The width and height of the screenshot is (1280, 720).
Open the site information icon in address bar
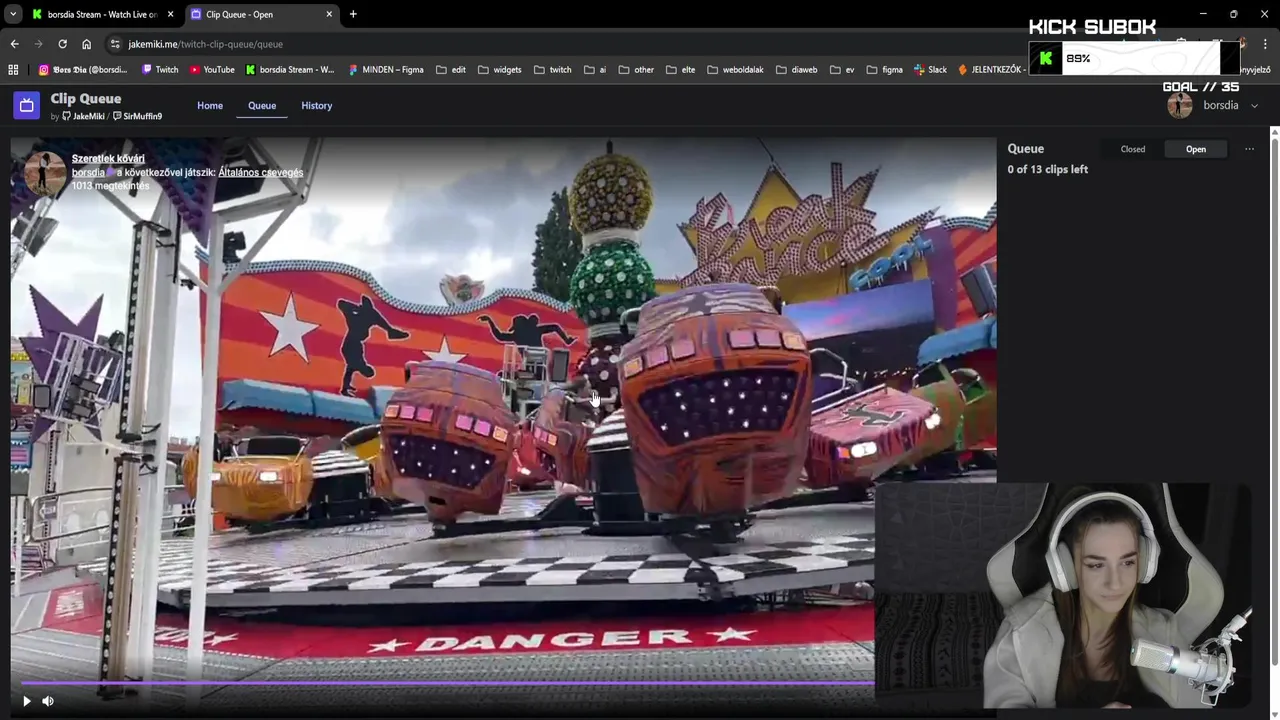[115, 44]
